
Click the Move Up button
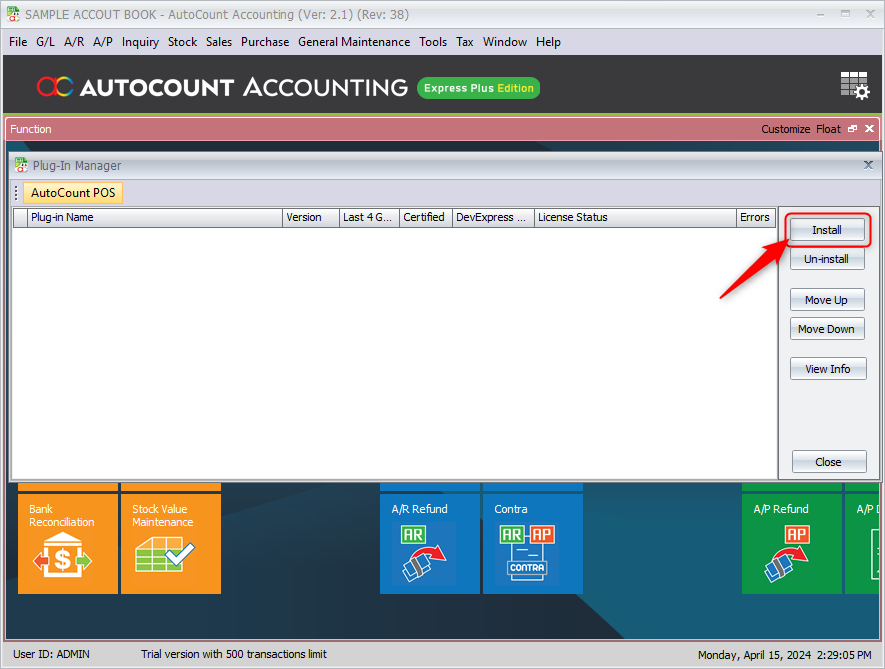coord(827,300)
